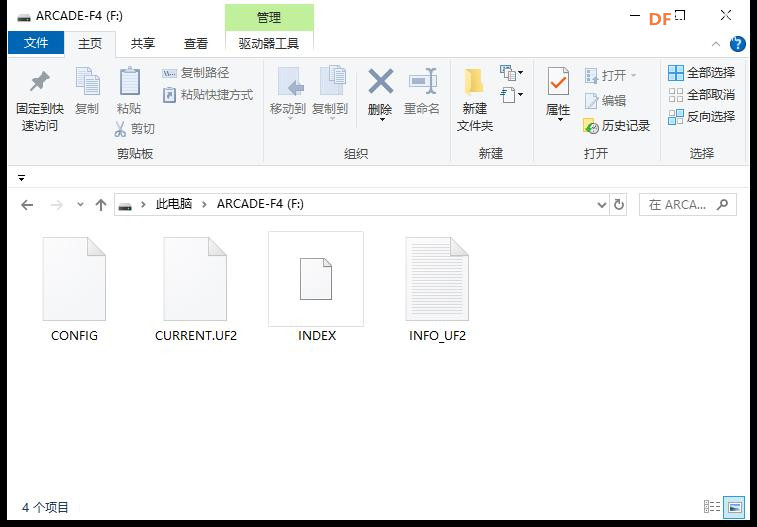Expand the Delete (删除) dropdown arrow
The width and height of the screenshot is (757, 527).
coord(381,120)
